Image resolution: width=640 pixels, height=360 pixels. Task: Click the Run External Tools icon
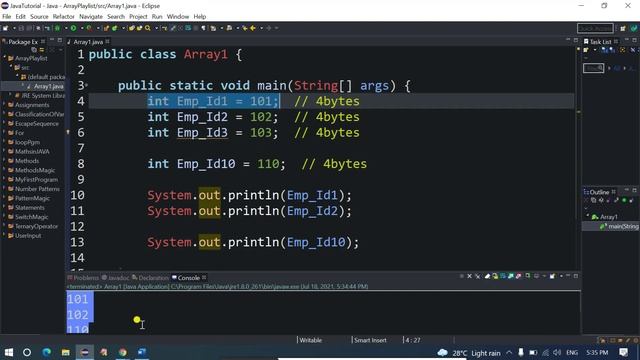tap(89, 28)
